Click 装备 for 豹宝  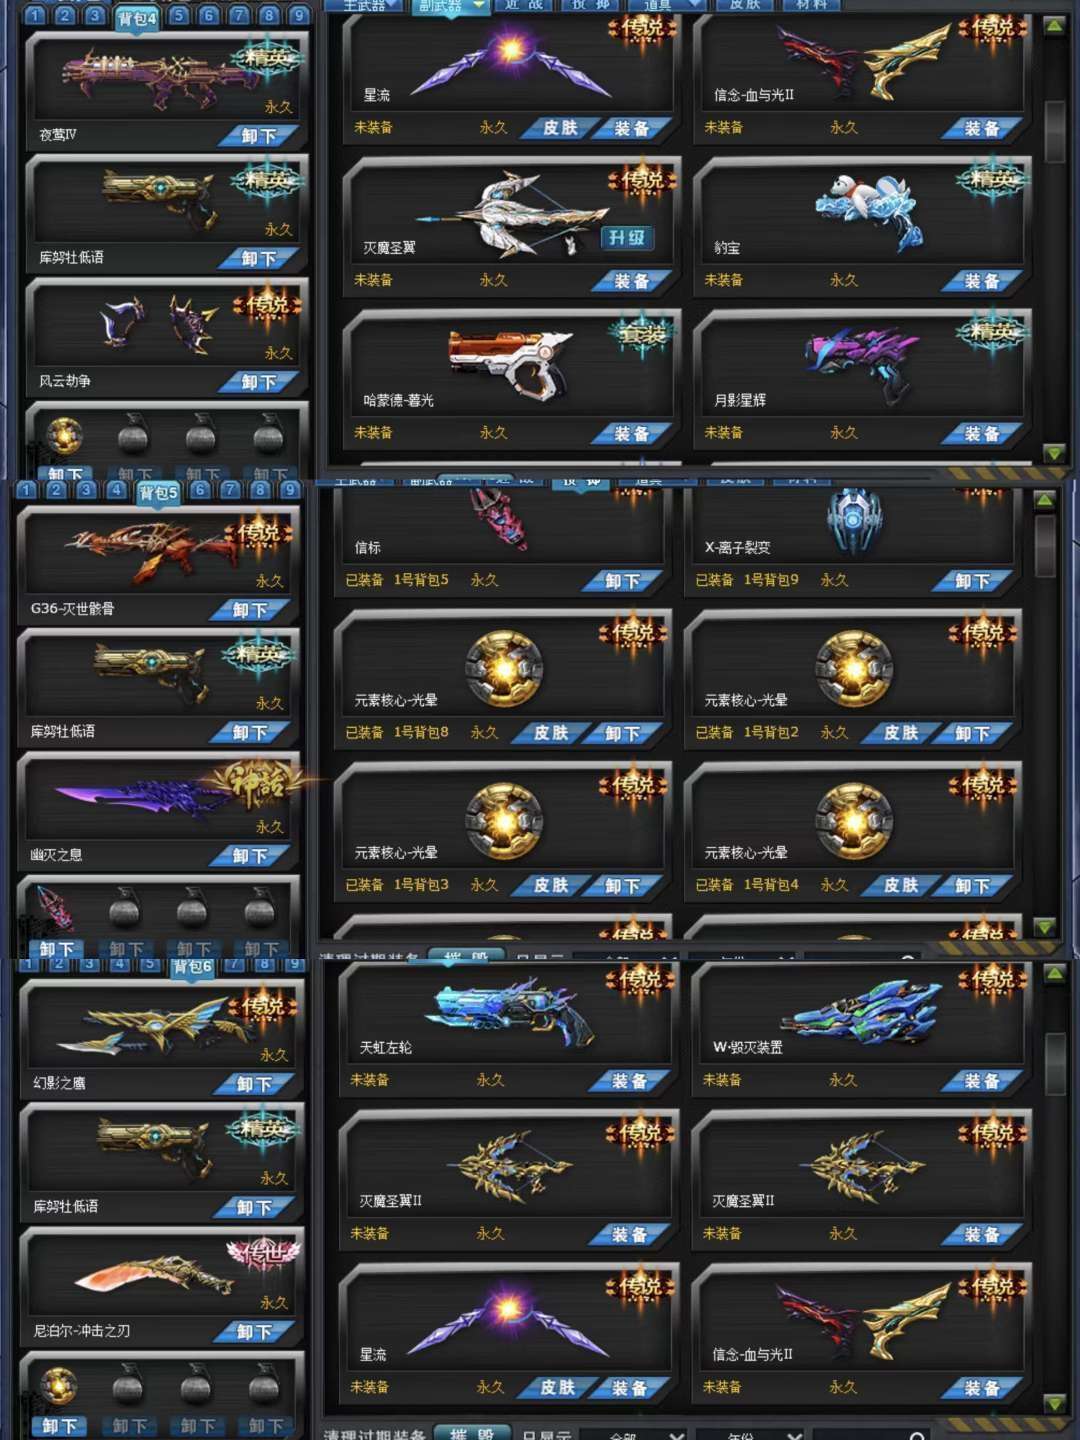pos(982,281)
